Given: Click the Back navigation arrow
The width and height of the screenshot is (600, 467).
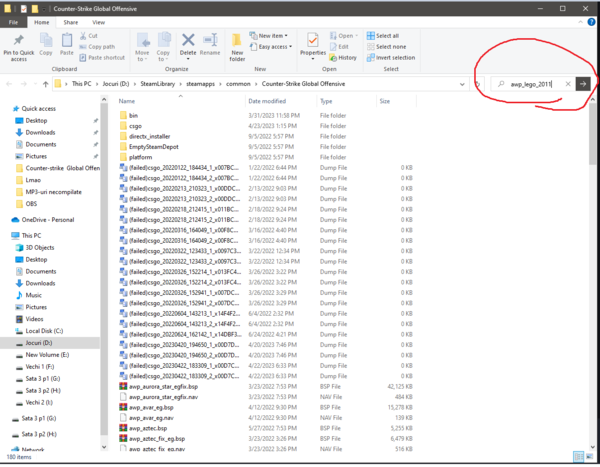Looking at the screenshot, I should [9, 84].
